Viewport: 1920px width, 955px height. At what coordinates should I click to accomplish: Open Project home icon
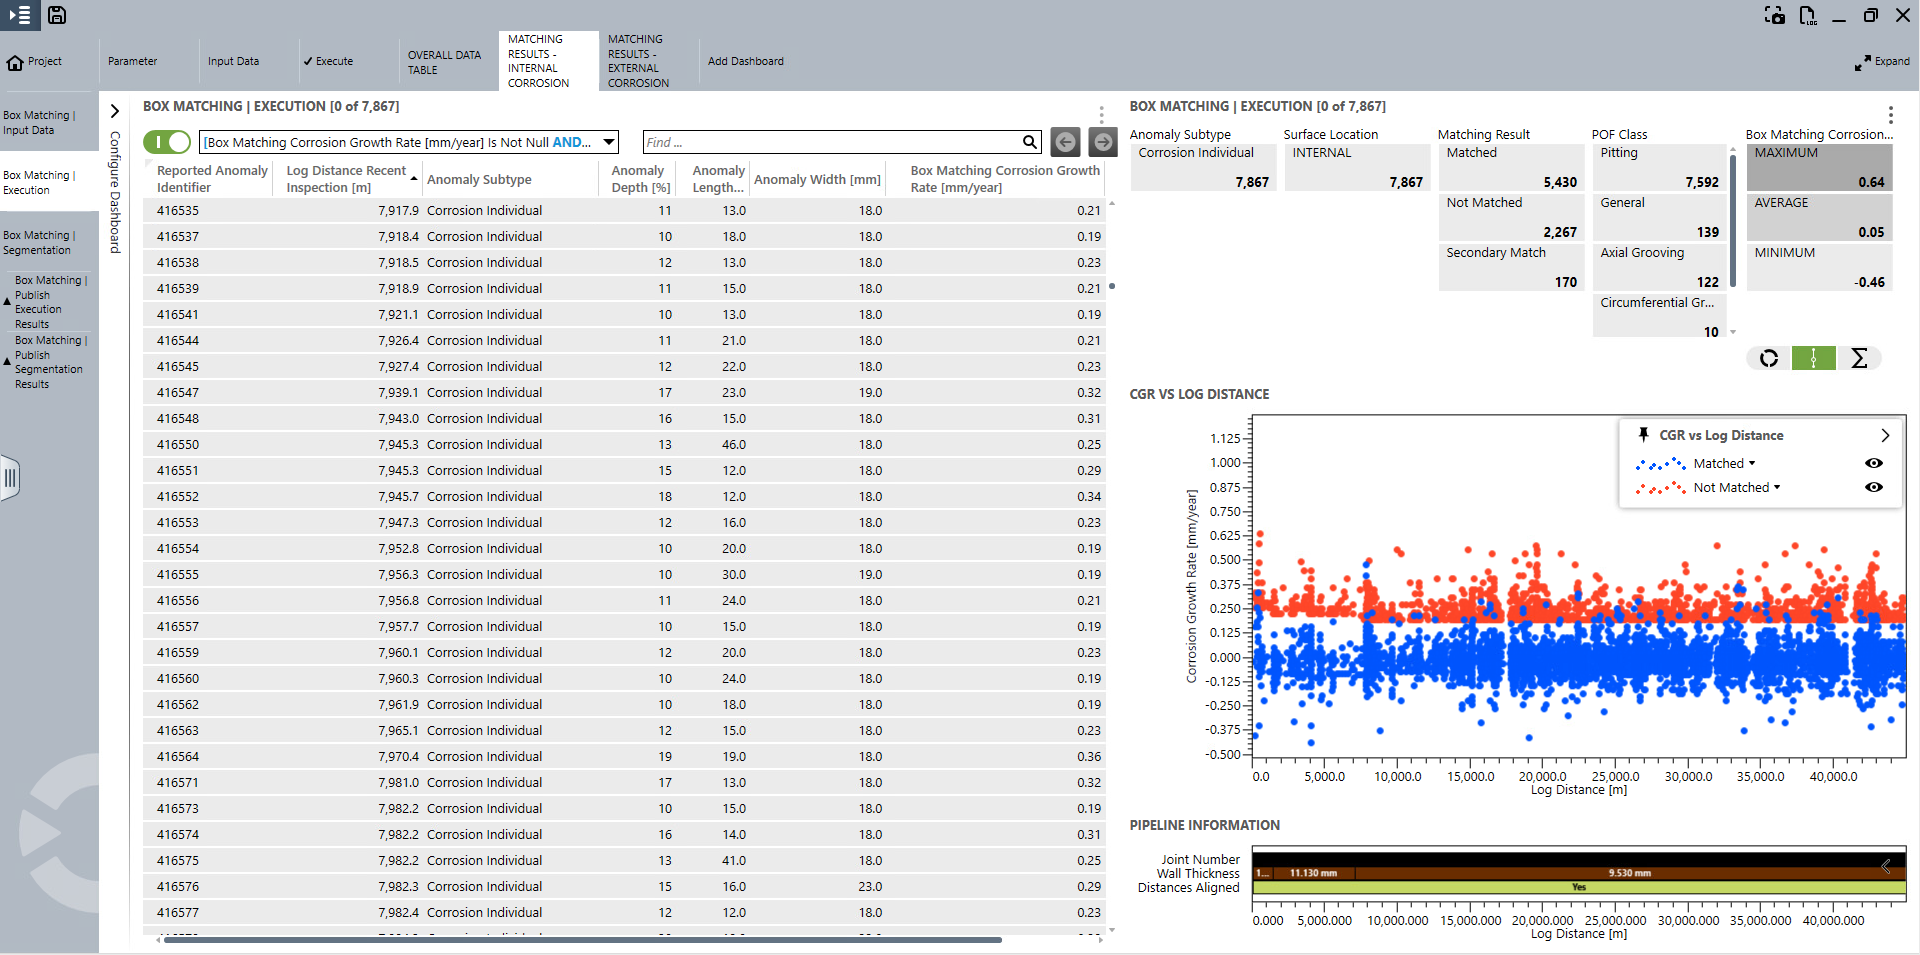tap(15, 62)
